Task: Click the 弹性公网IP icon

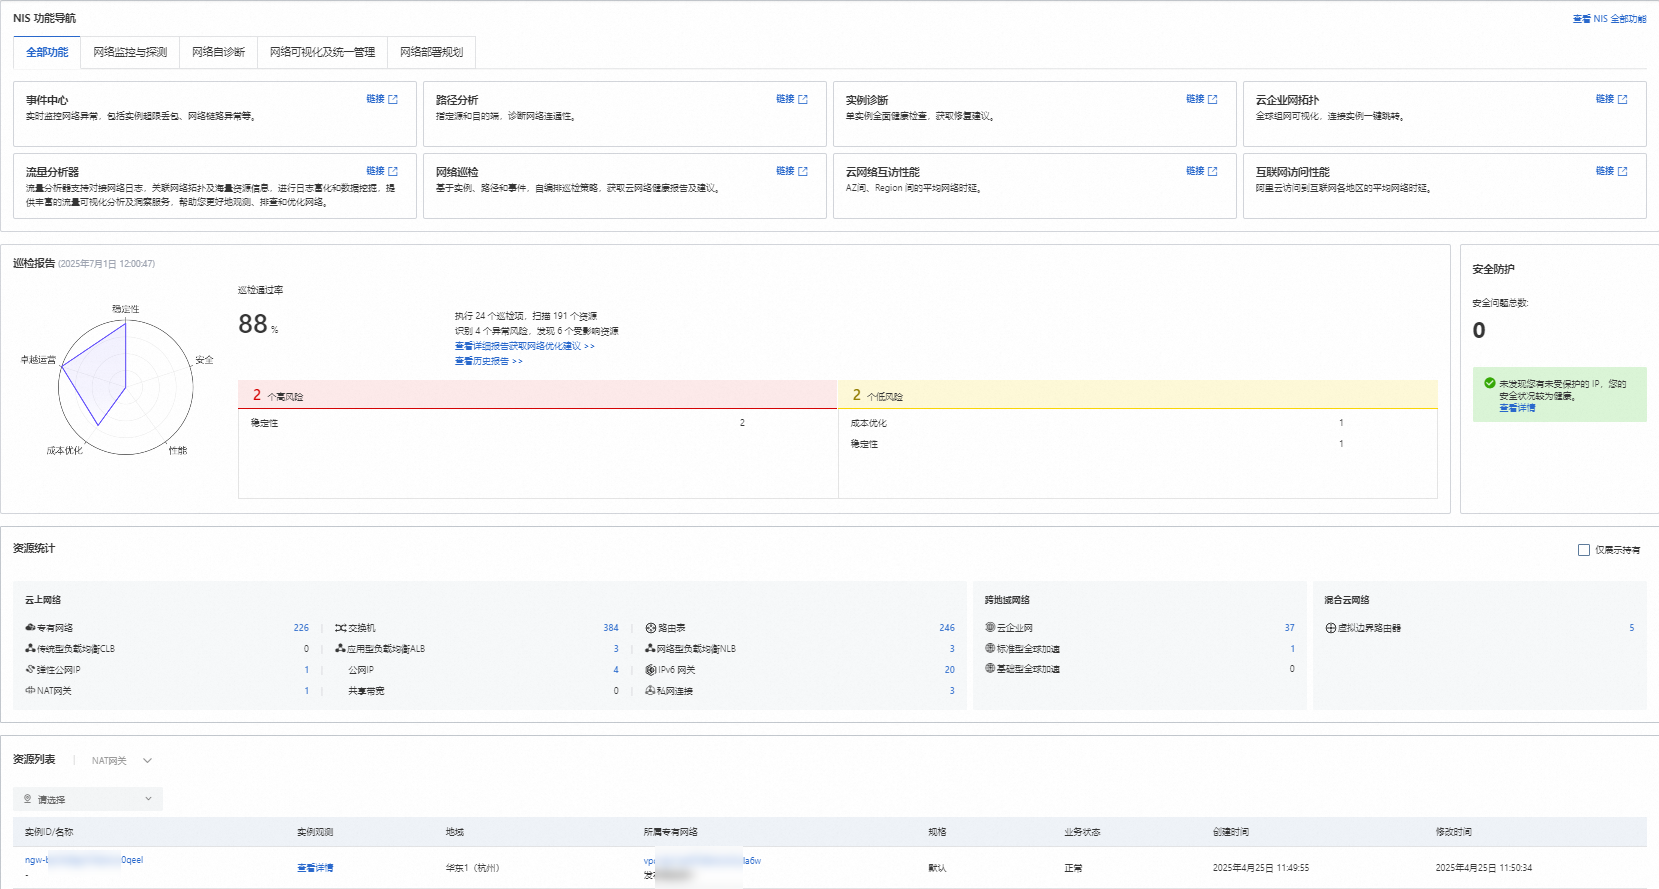Action: click(30, 670)
